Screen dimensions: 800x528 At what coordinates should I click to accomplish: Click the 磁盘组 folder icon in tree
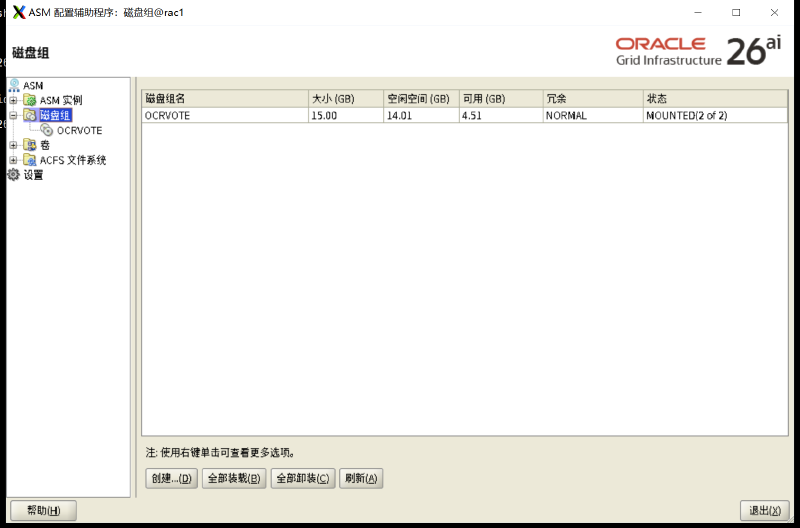click(30, 115)
